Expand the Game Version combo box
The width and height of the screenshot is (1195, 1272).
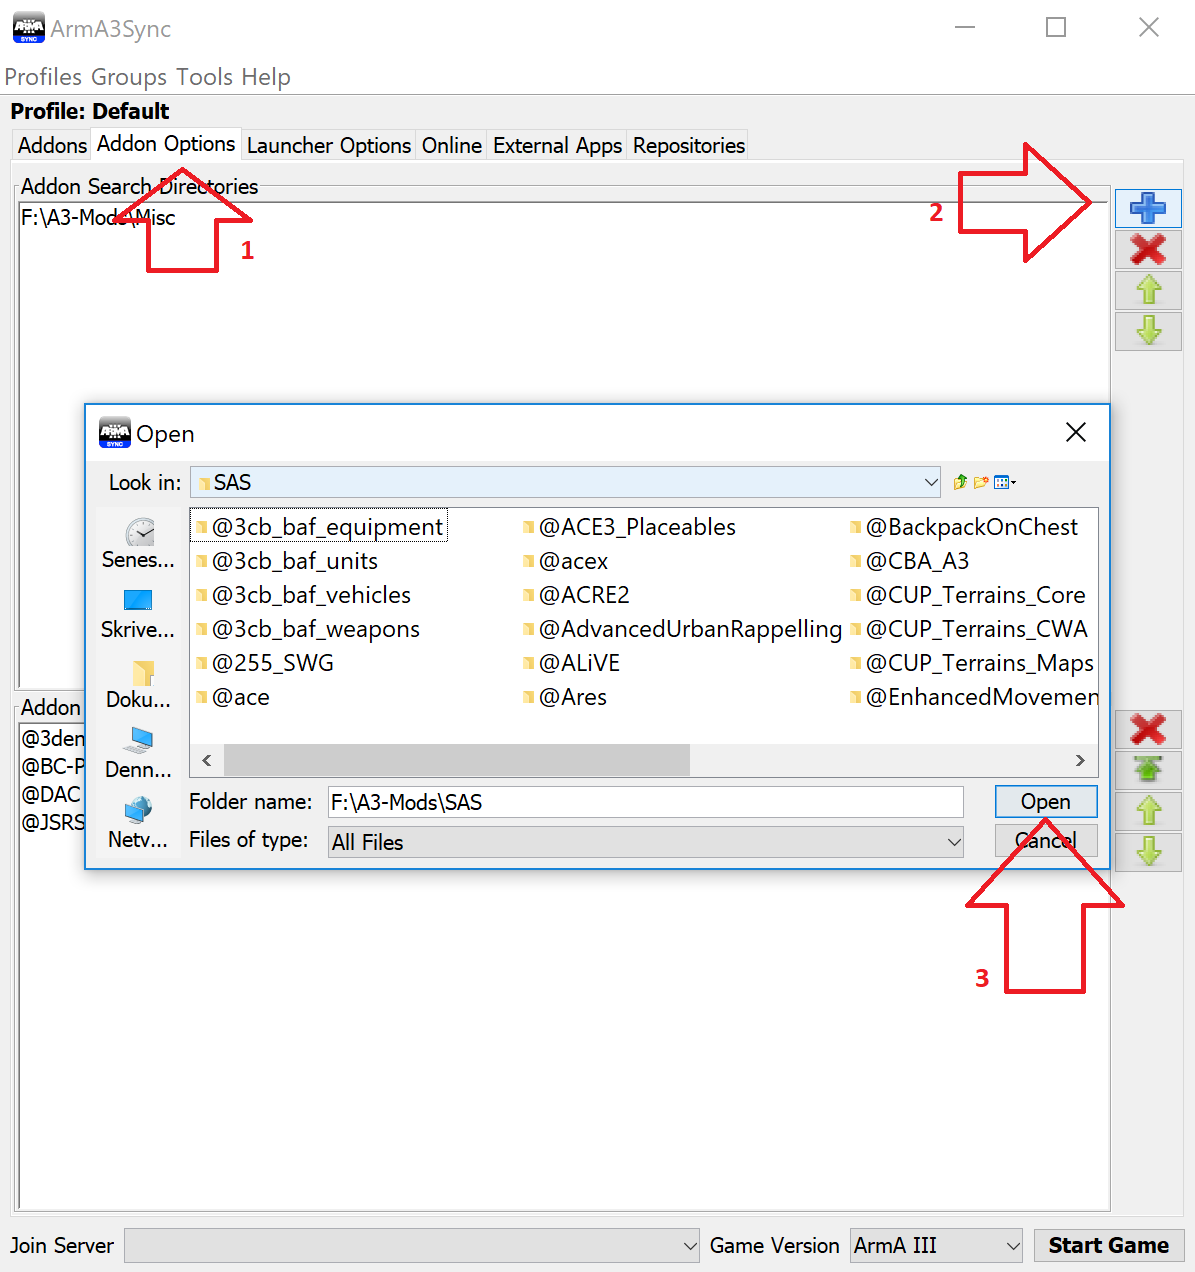point(1012,1246)
